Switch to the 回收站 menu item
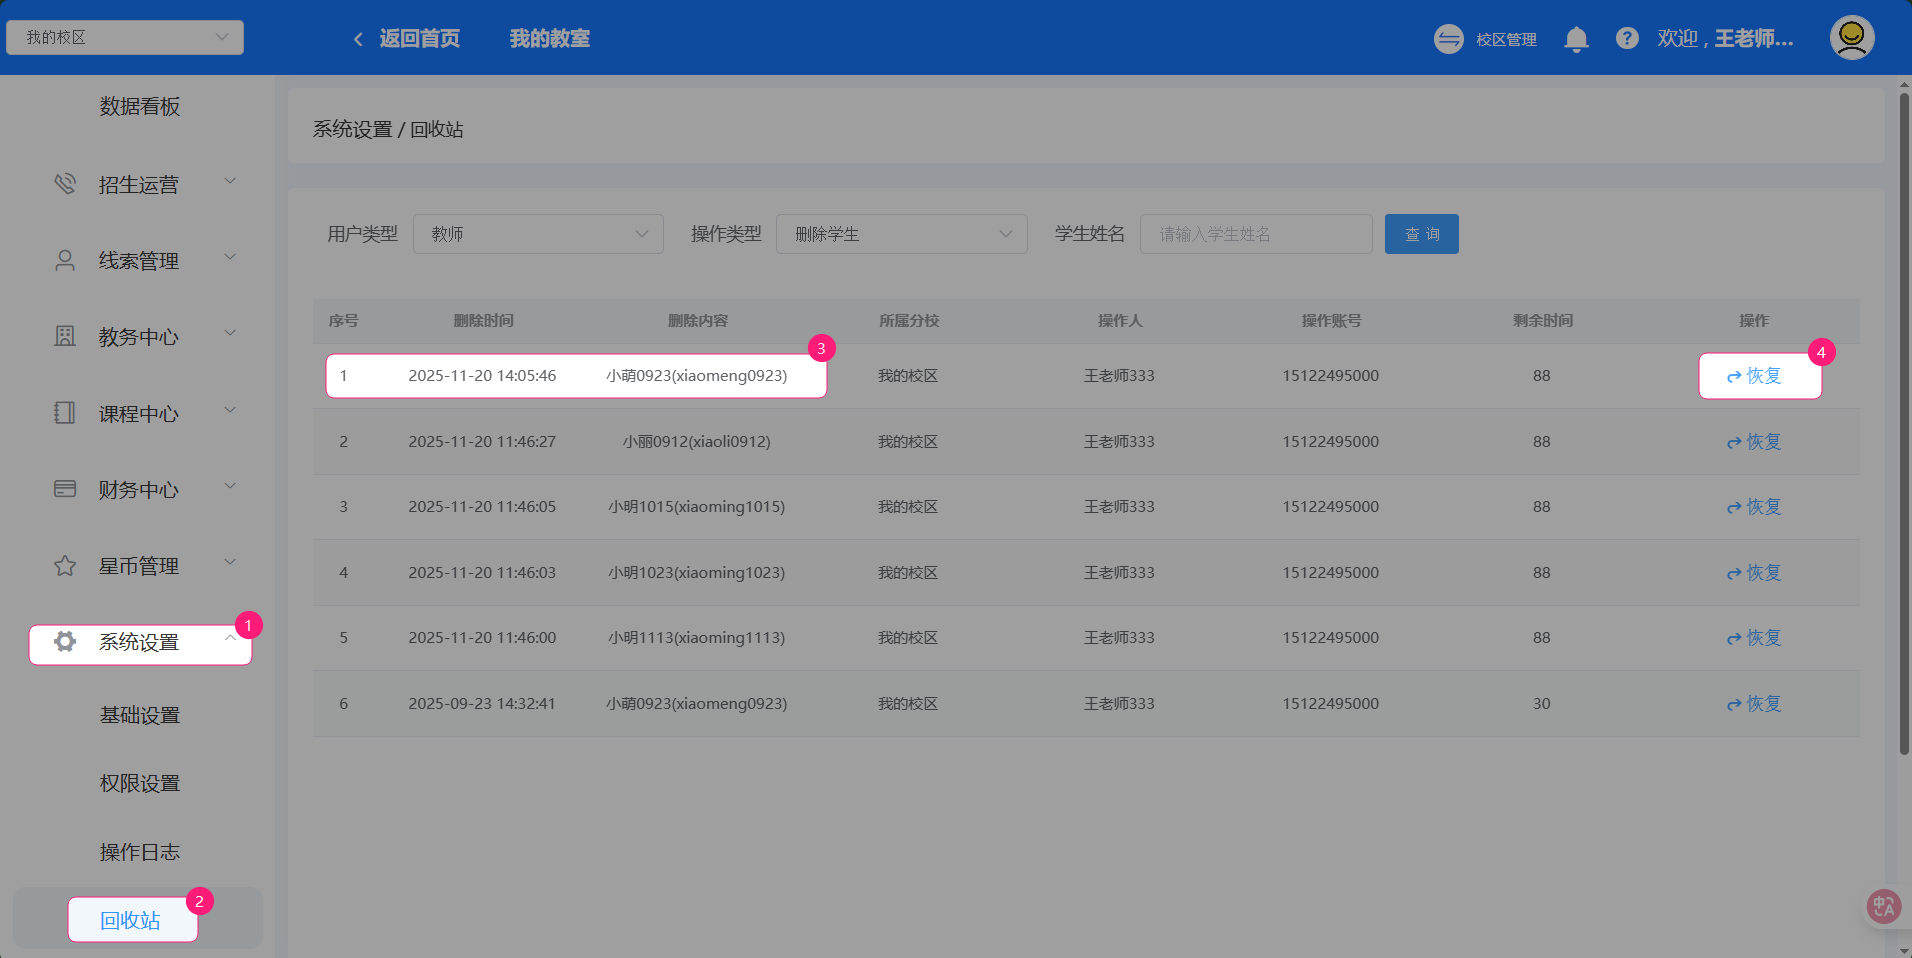Image resolution: width=1912 pixels, height=958 pixels. click(132, 919)
